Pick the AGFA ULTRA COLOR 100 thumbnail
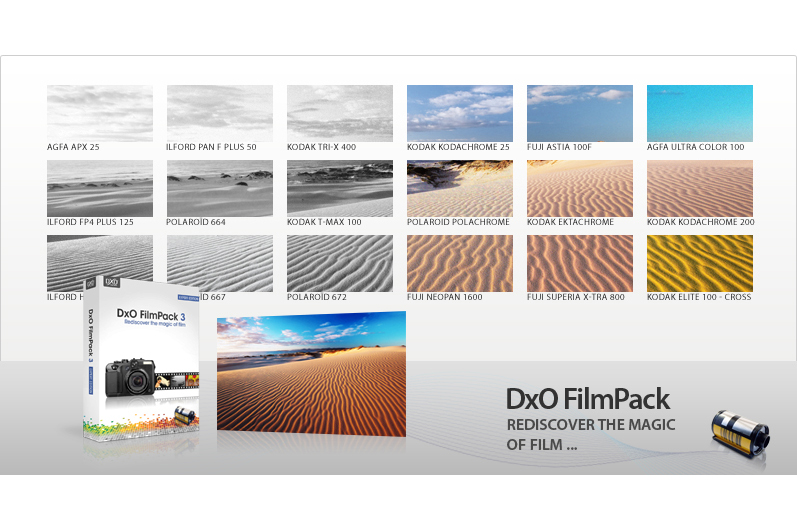 [x=699, y=113]
